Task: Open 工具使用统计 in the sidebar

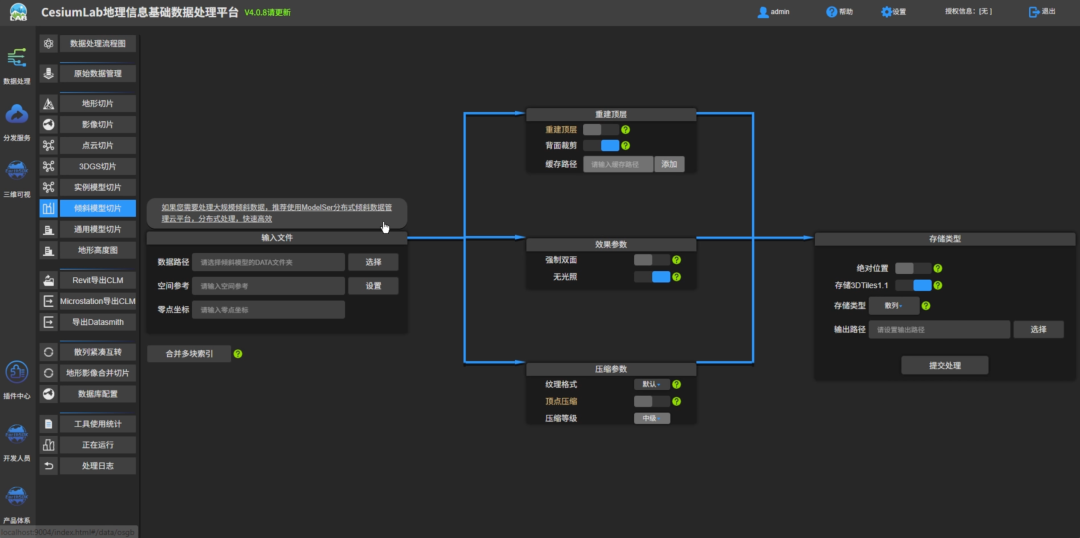Action: point(98,424)
